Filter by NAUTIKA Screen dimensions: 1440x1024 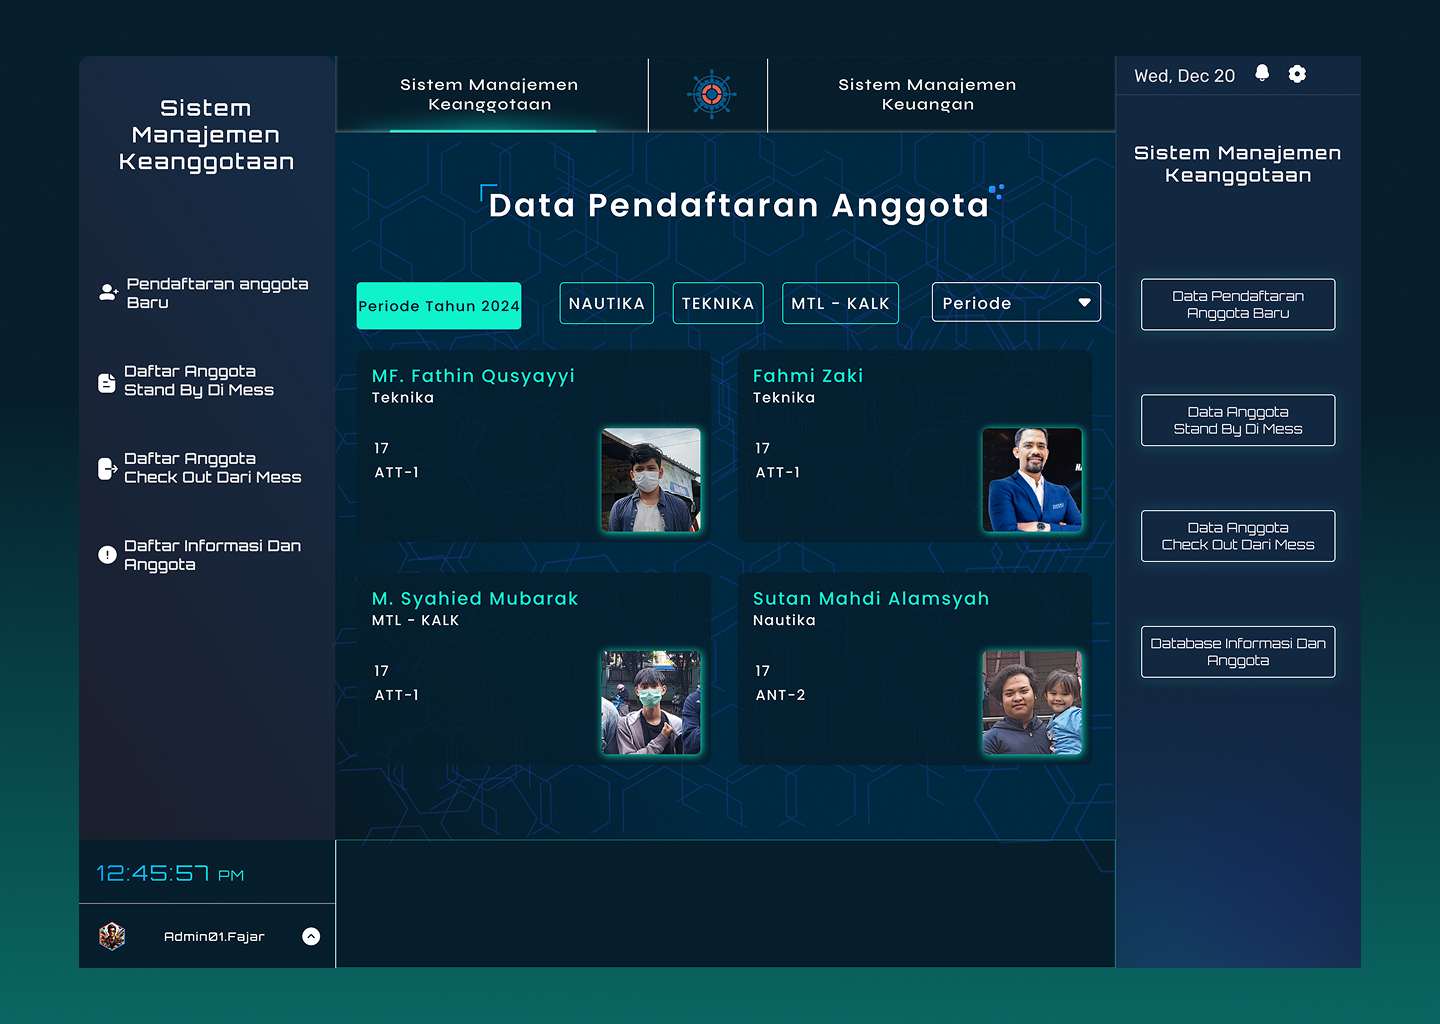point(607,303)
